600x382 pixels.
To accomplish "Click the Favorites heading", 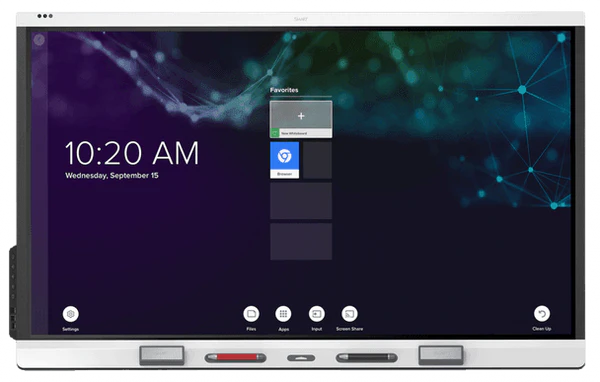I will click(x=284, y=90).
